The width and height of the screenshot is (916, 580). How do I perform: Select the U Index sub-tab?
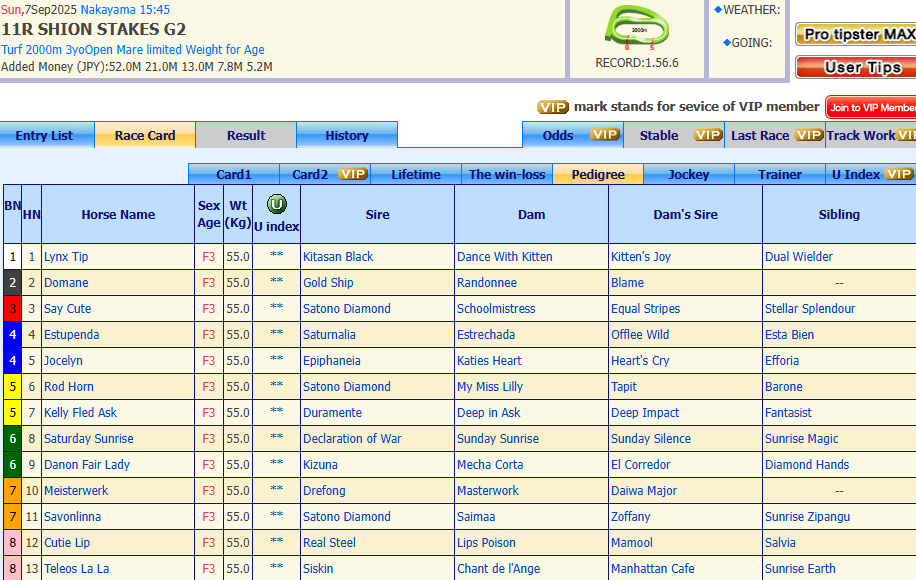pos(871,174)
